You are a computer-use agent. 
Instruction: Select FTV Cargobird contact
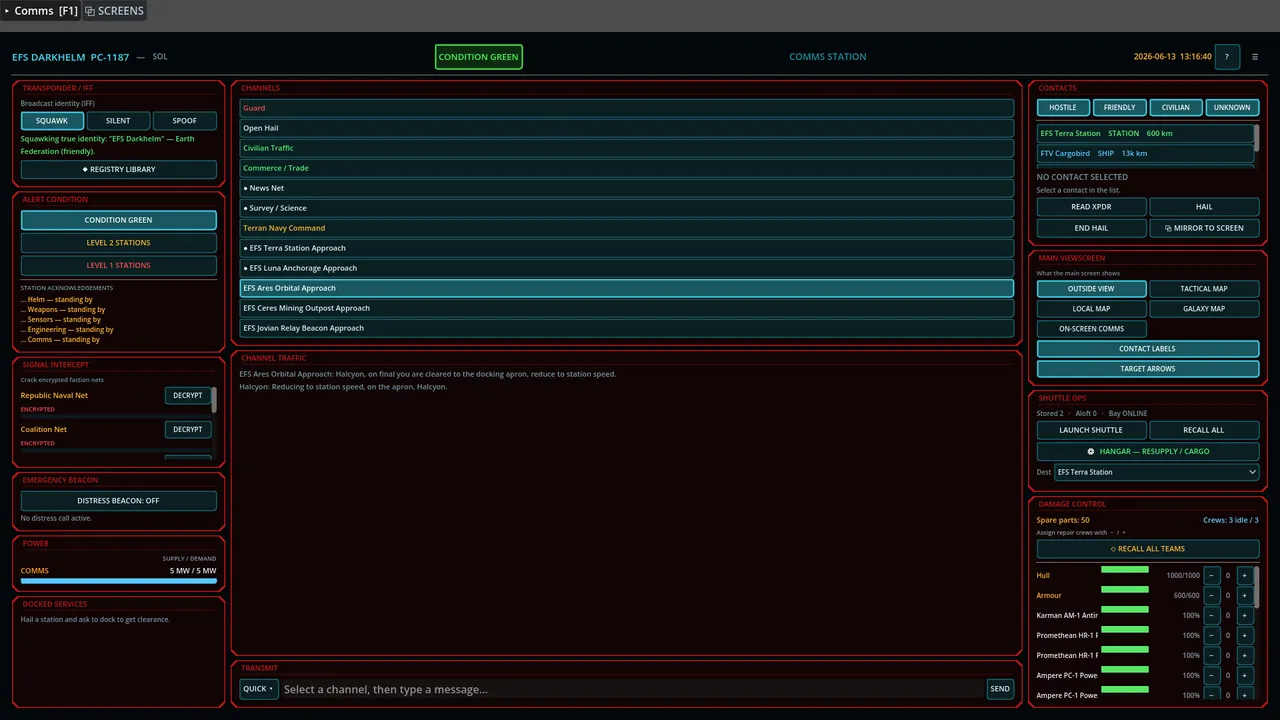tap(1145, 153)
